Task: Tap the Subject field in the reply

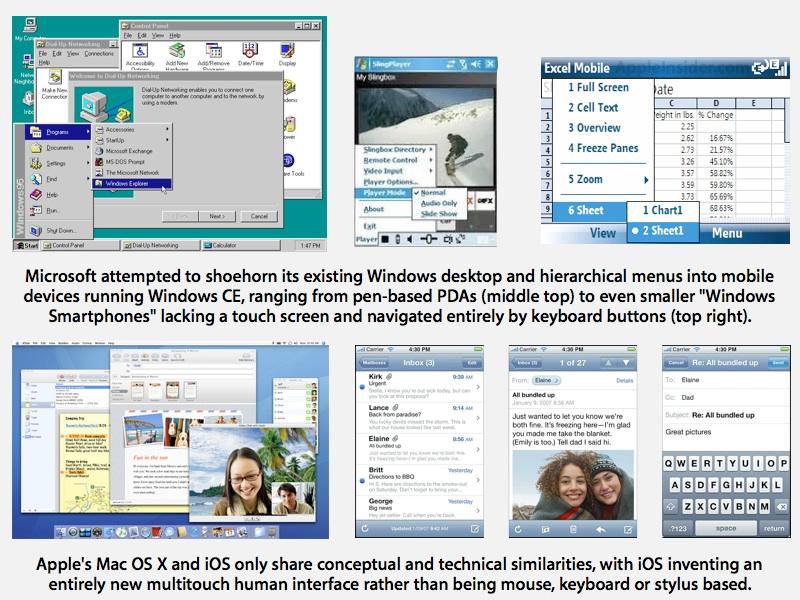Action: 726,415
